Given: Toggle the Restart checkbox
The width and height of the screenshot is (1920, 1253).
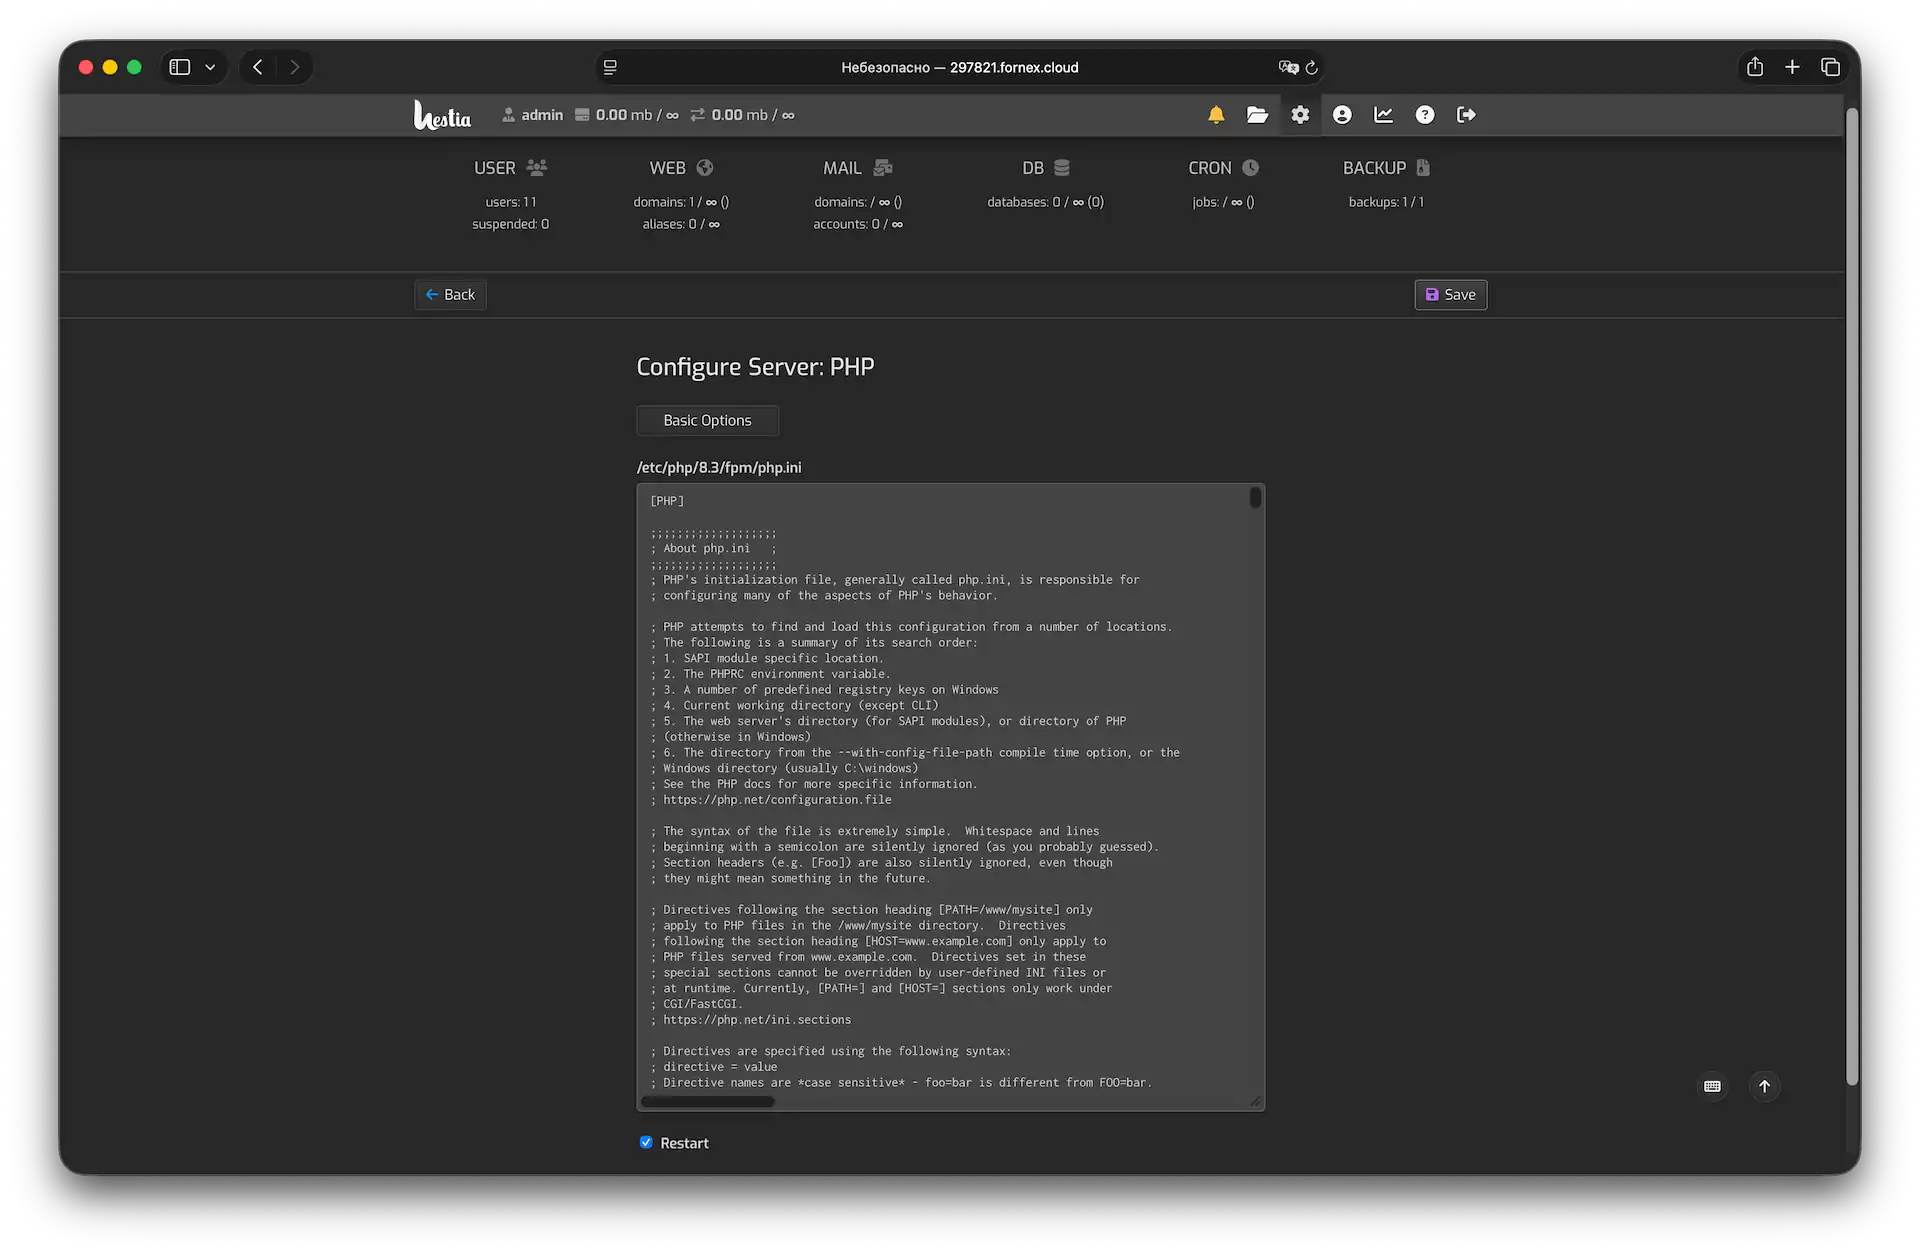Looking at the screenshot, I should tap(646, 1142).
